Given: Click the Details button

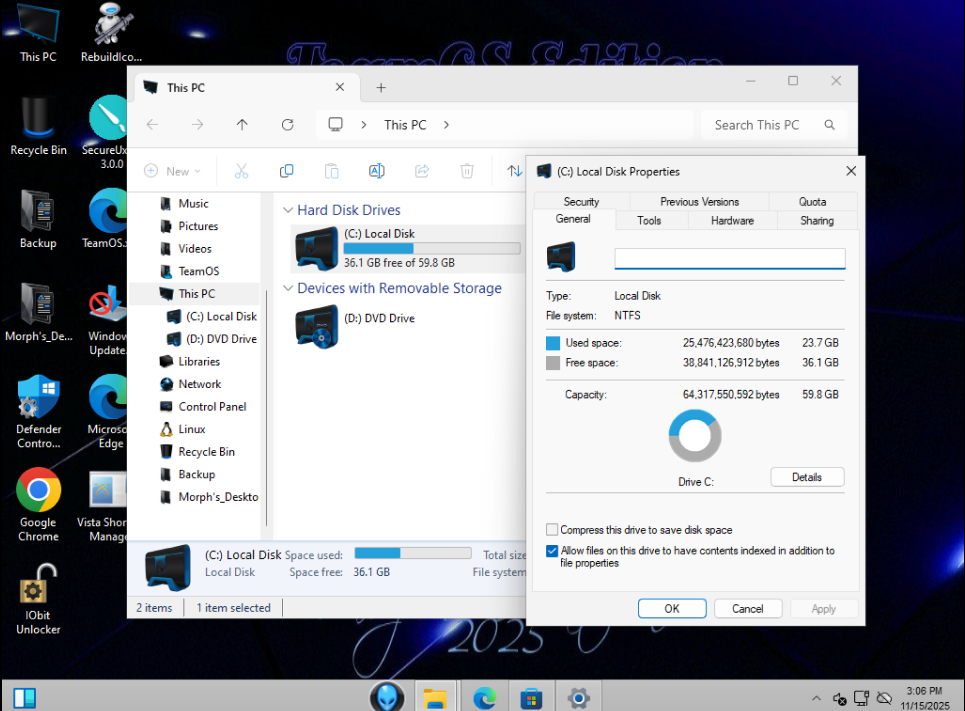Looking at the screenshot, I should (807, 477).
